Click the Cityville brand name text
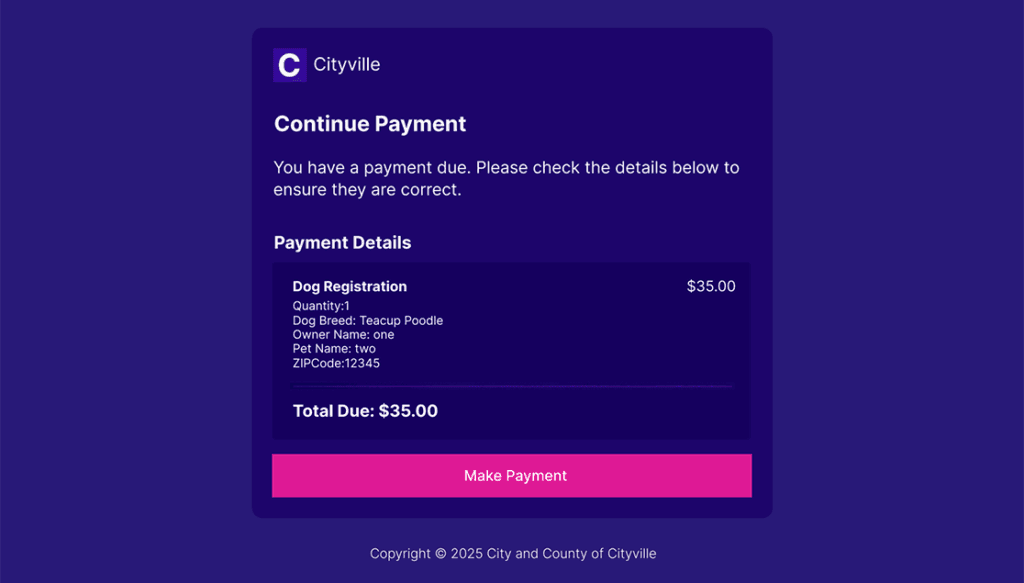 point(346,65)
